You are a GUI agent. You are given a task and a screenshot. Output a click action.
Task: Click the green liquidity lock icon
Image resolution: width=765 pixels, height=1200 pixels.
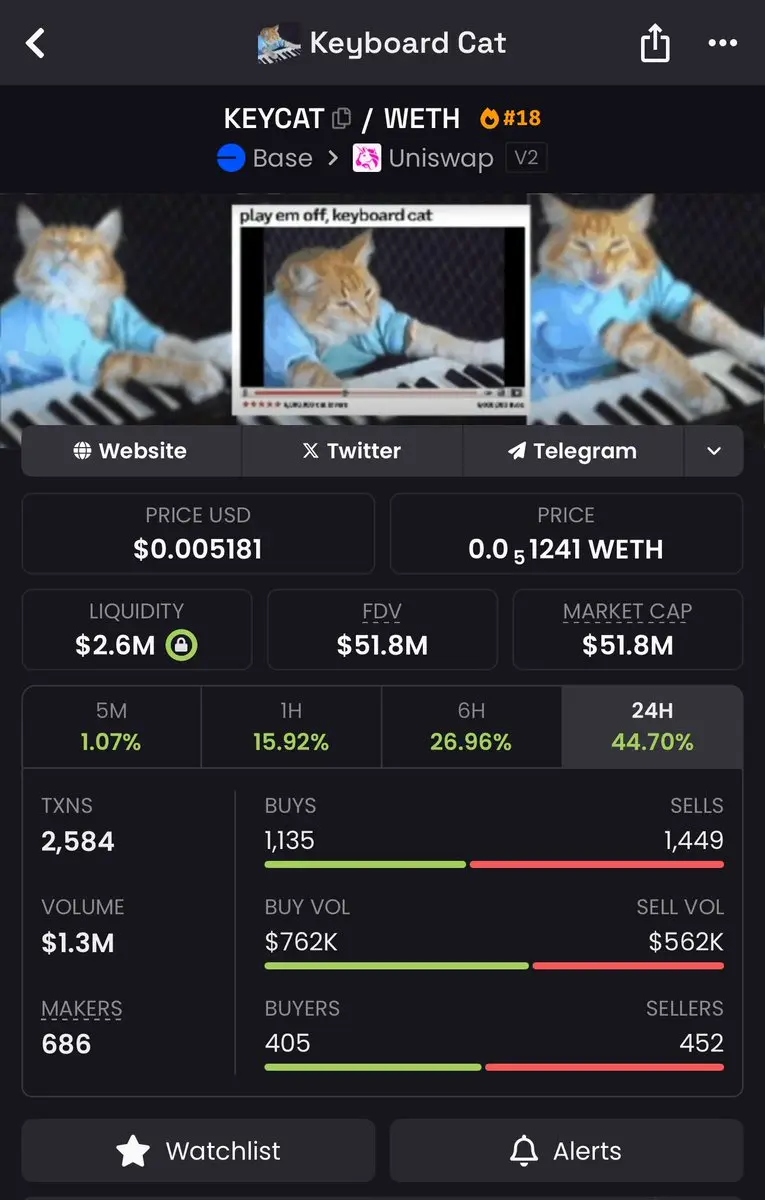pyautogui.click(x=181, y=645)
